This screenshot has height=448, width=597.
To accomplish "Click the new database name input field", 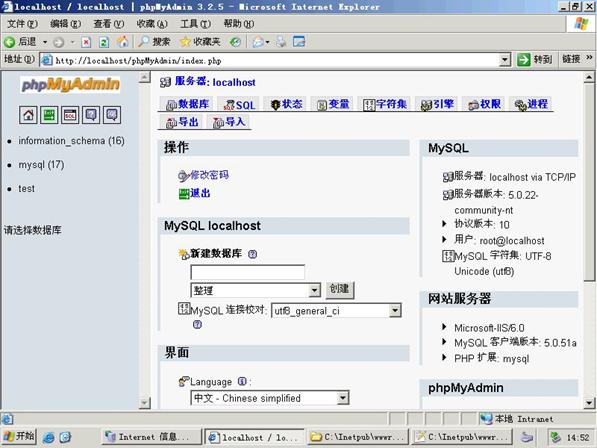I will (247, 272).
